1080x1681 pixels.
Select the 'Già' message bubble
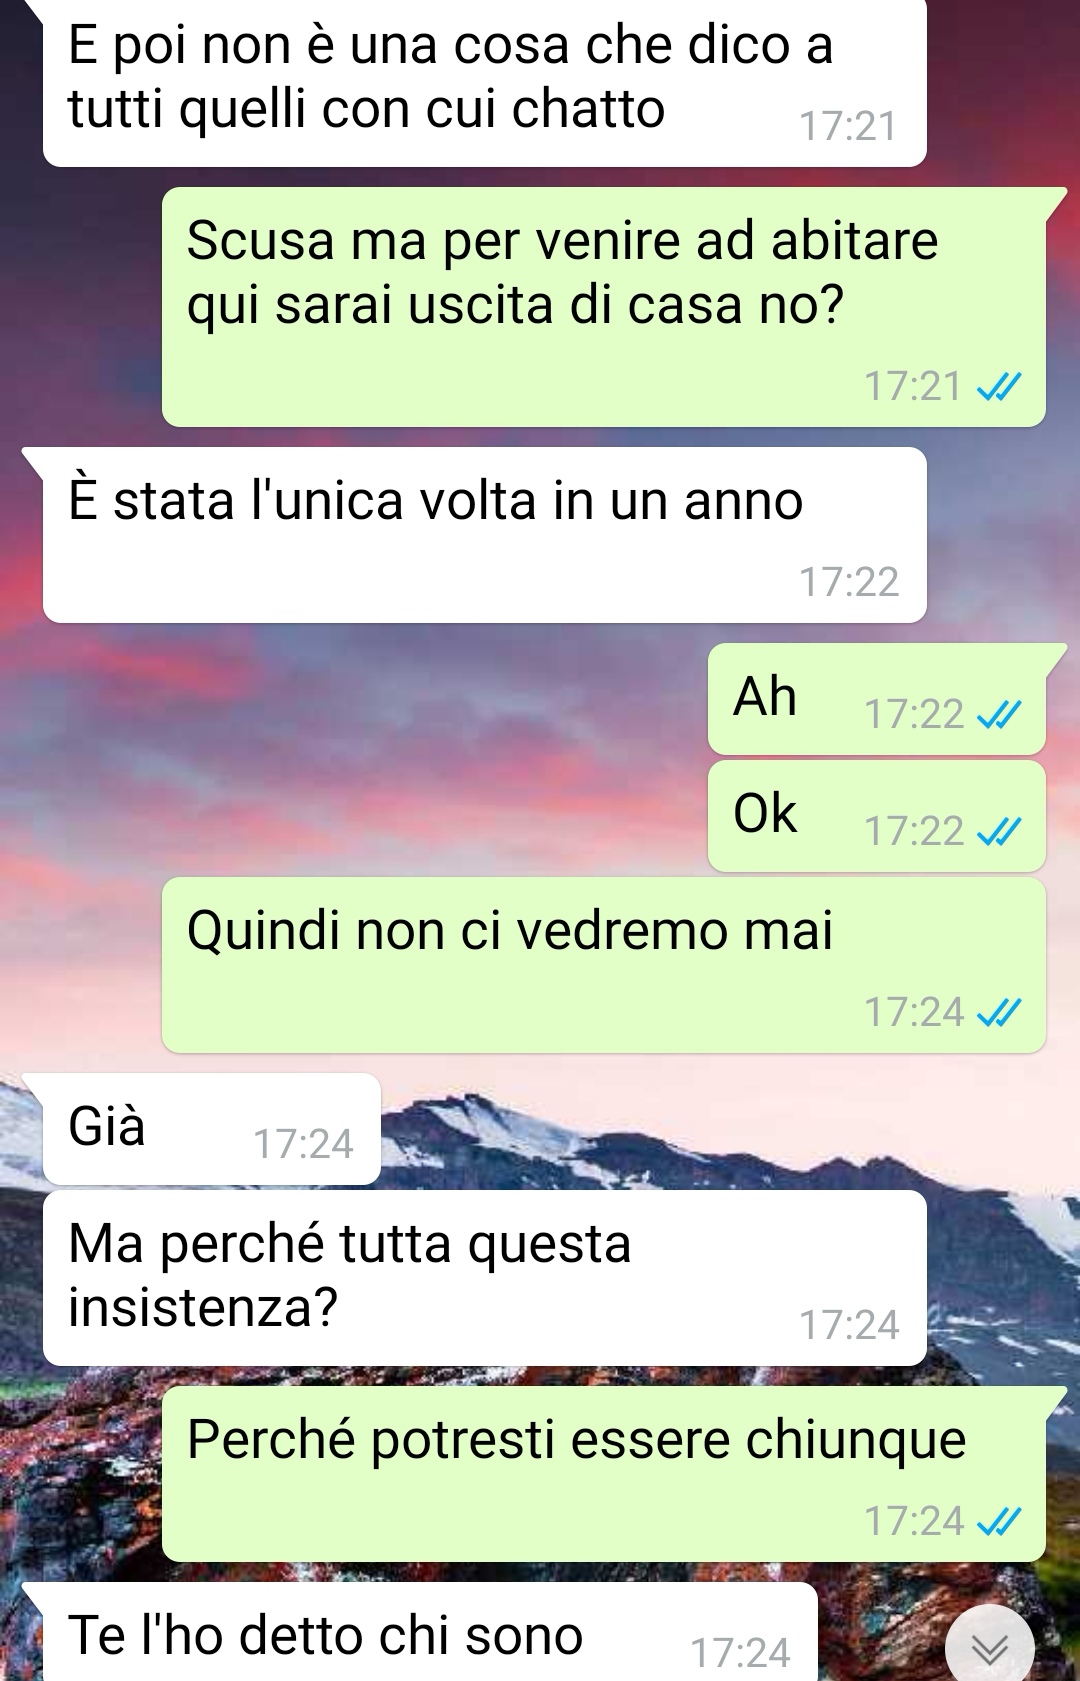[211, 1129]
